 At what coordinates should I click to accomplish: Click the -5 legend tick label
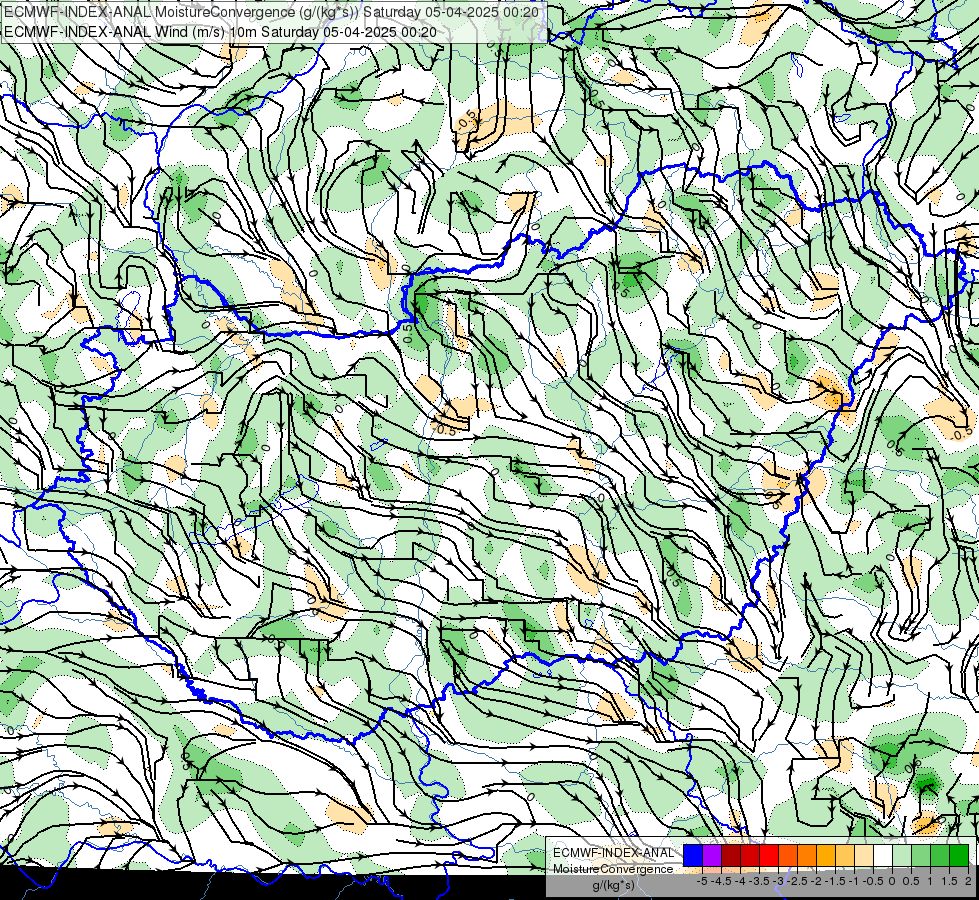702,881
